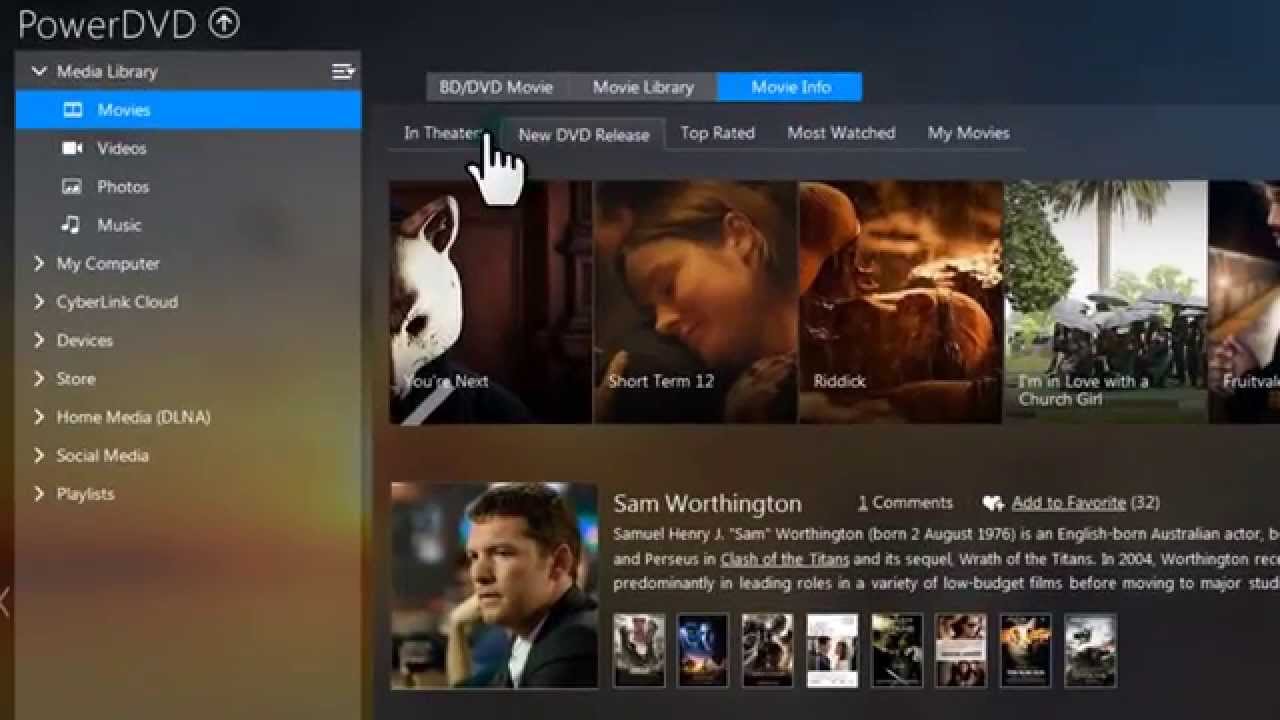Open the Riddick movie tile
The width and height of the screenshot is (1280, 720).
(x=900, y=302)
